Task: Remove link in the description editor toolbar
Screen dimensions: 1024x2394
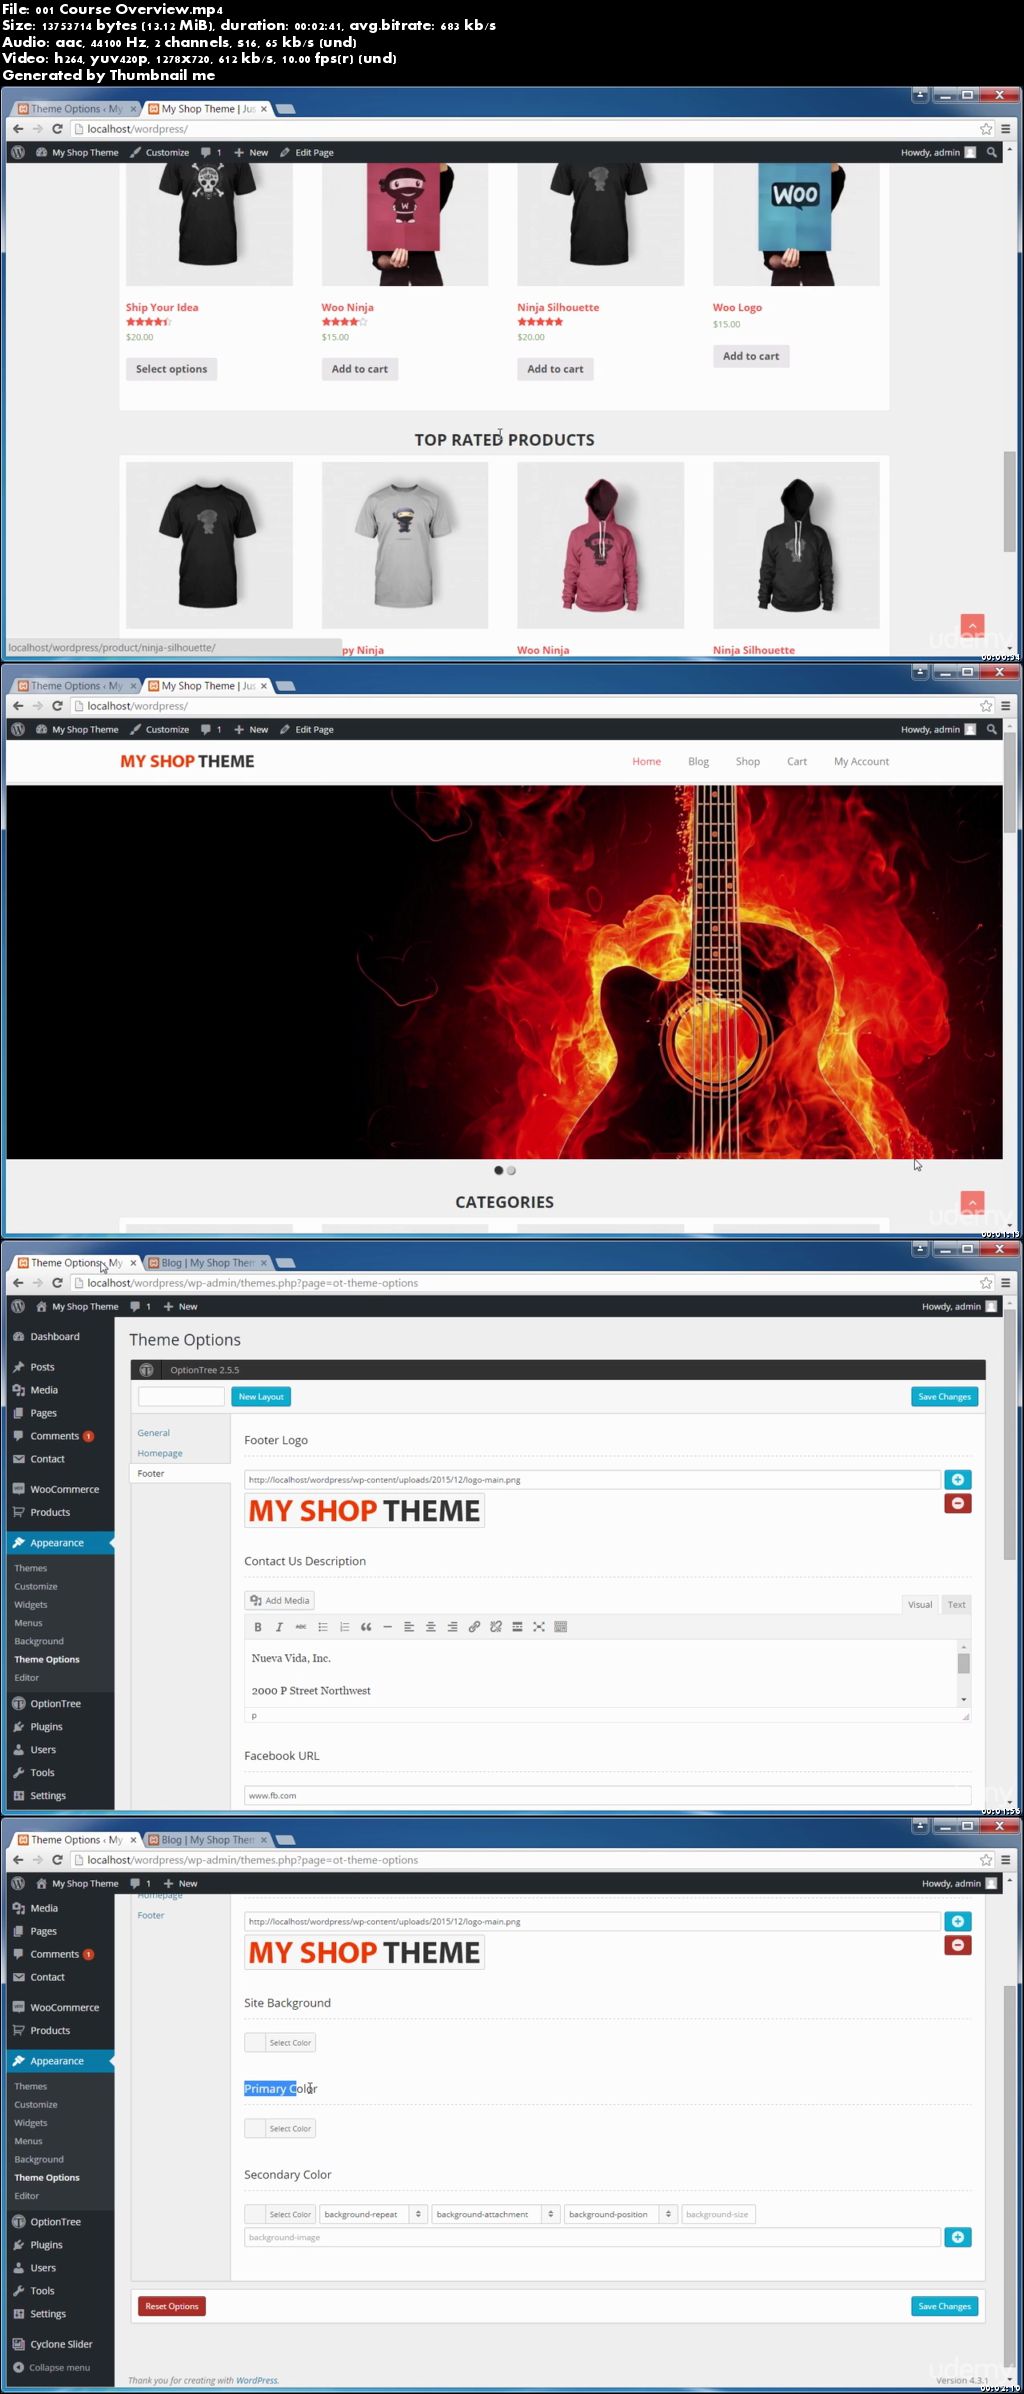Action: [x=496, y=1627]
